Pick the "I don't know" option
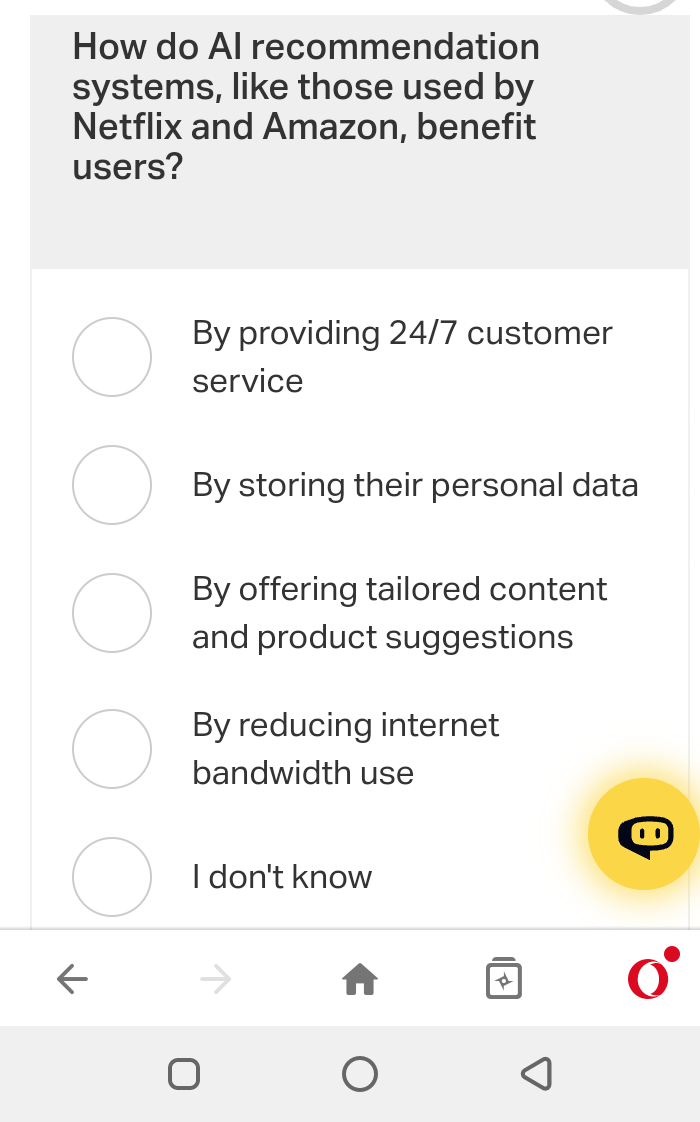The image size is (700, 1122). (x=112, y=877)
